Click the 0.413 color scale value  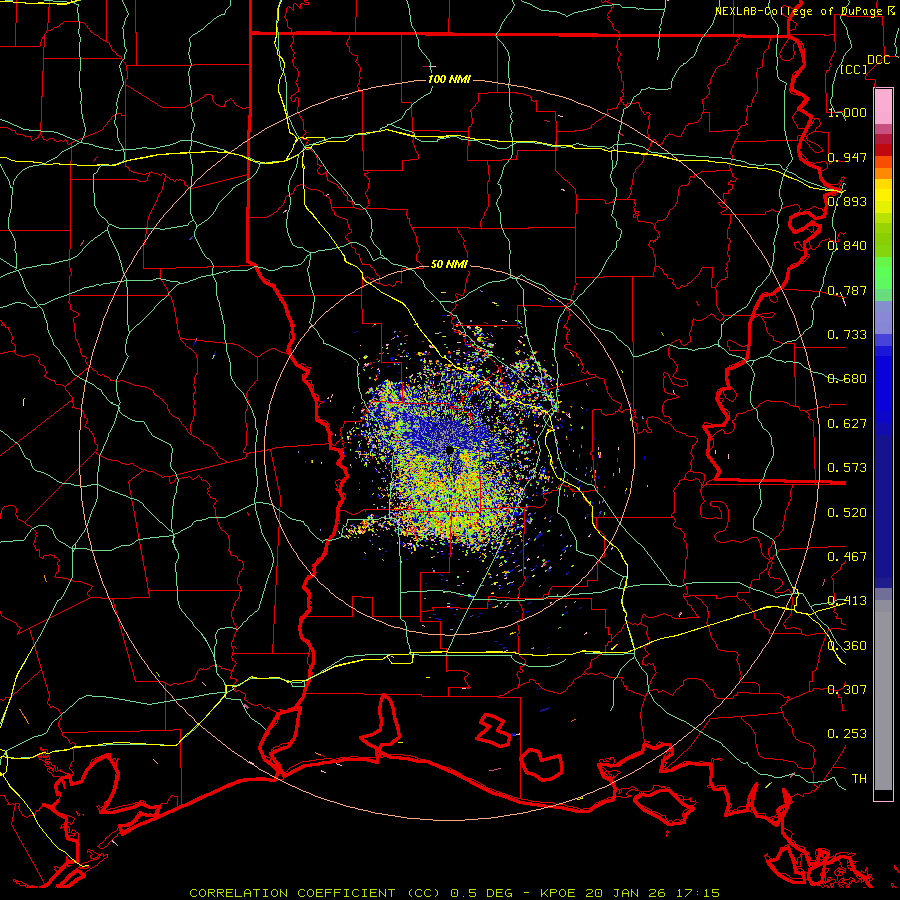(x=847, y=601)
